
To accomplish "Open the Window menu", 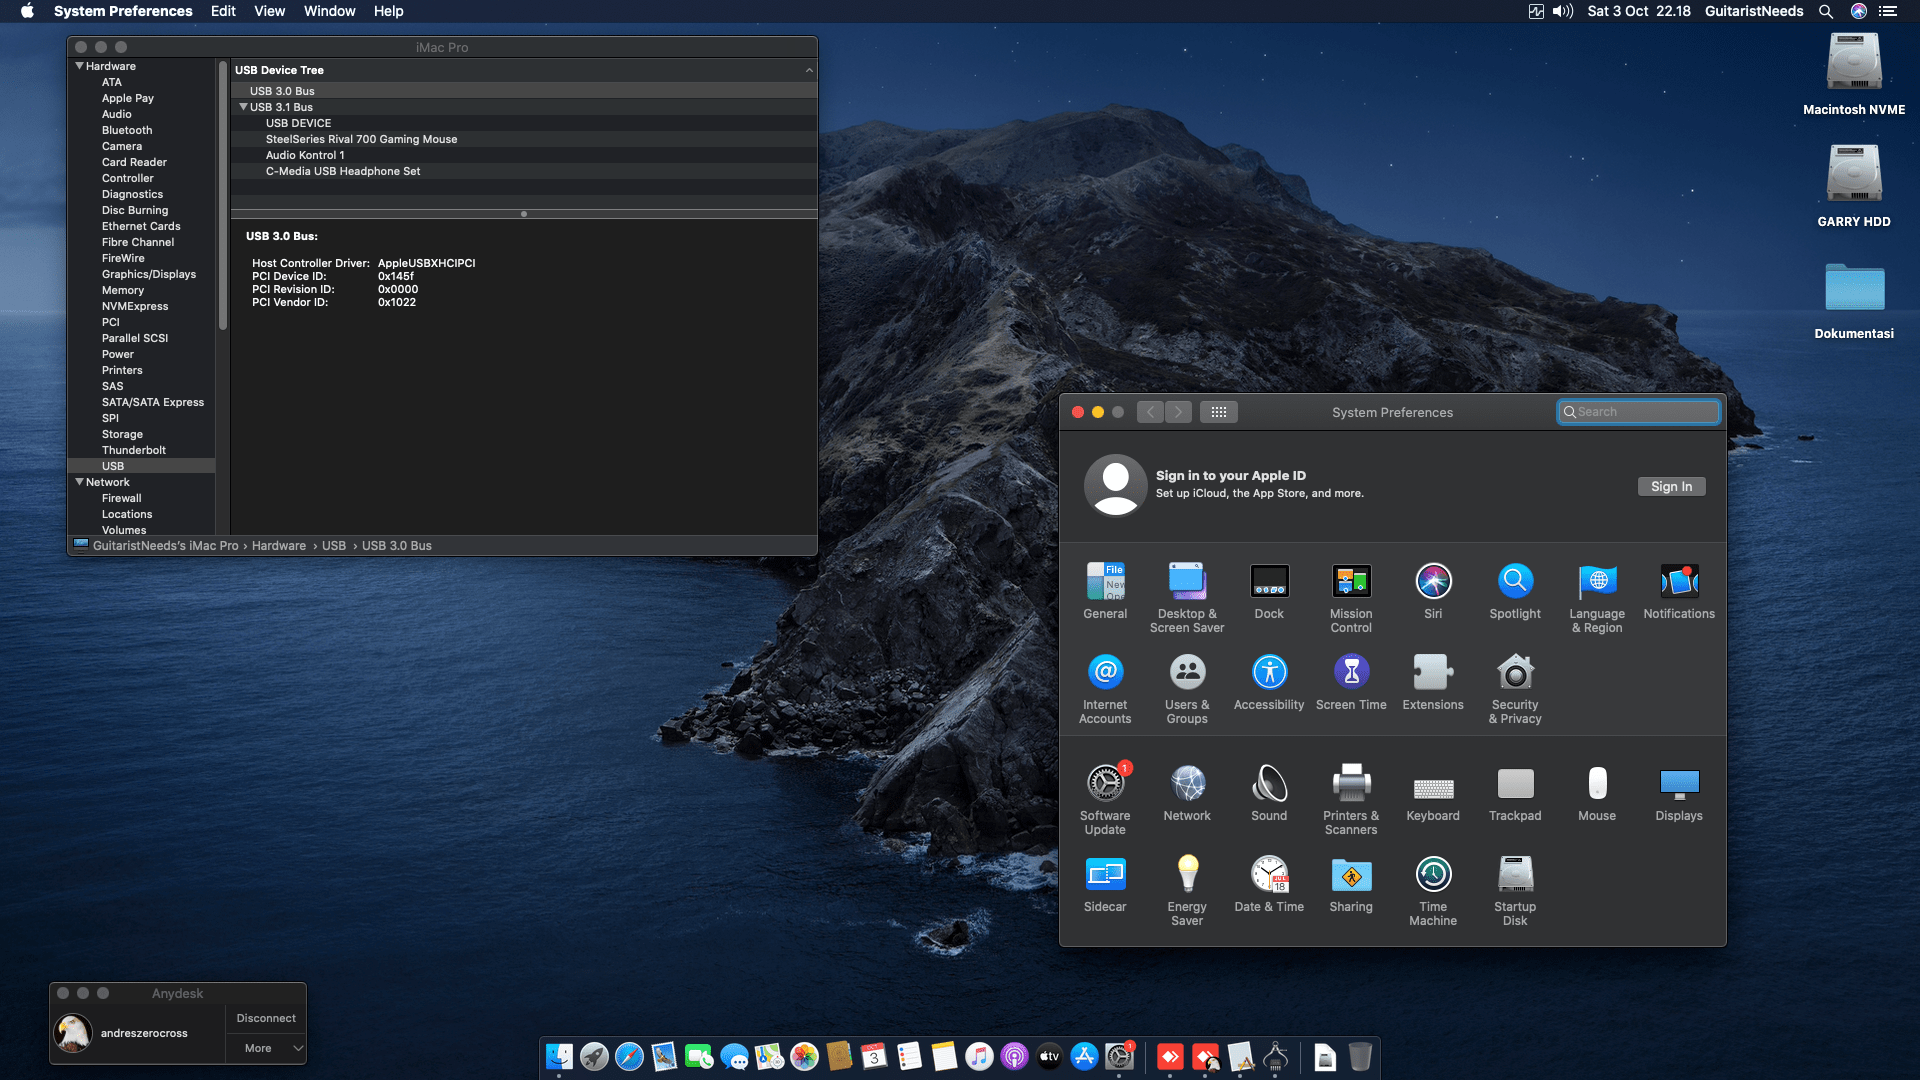I will pos(330,11).
